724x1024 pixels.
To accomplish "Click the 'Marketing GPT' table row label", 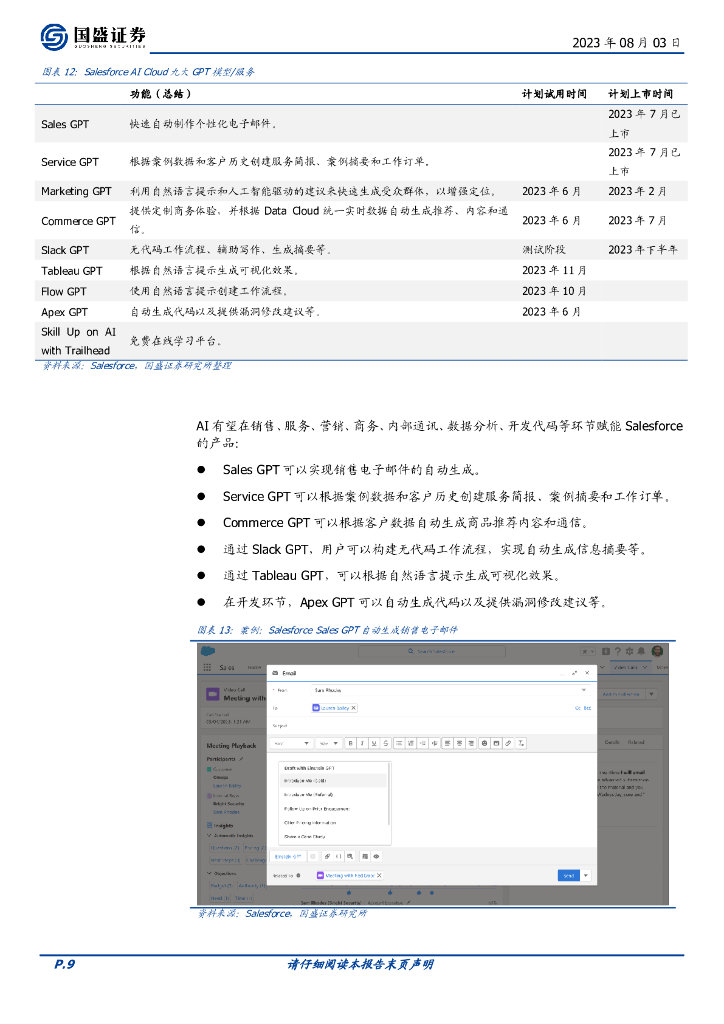I will (76, 191).
